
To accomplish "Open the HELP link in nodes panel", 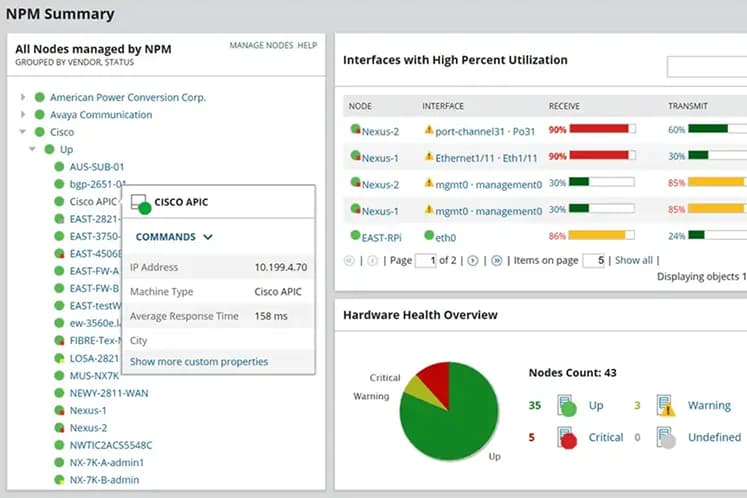I will tap(307, 45).
